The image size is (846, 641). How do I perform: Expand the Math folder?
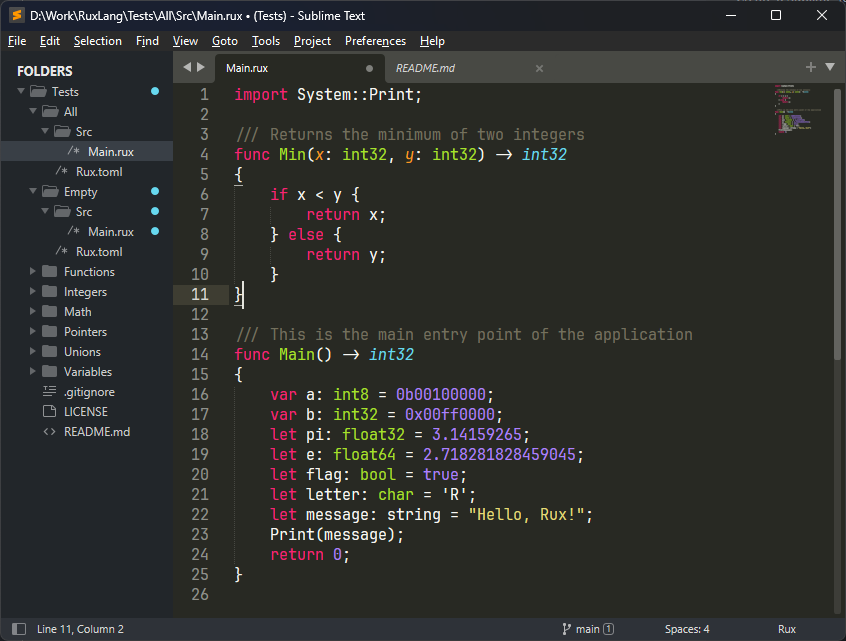tap(33, 311)
